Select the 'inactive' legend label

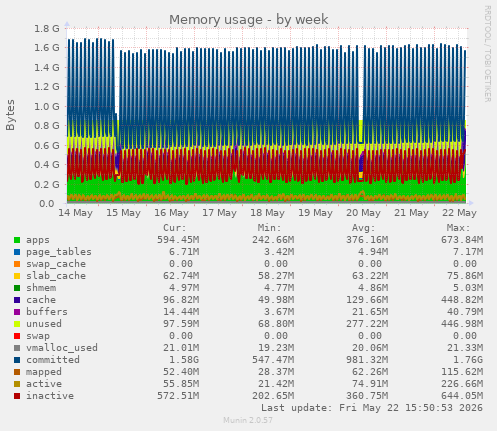[50, 396]
